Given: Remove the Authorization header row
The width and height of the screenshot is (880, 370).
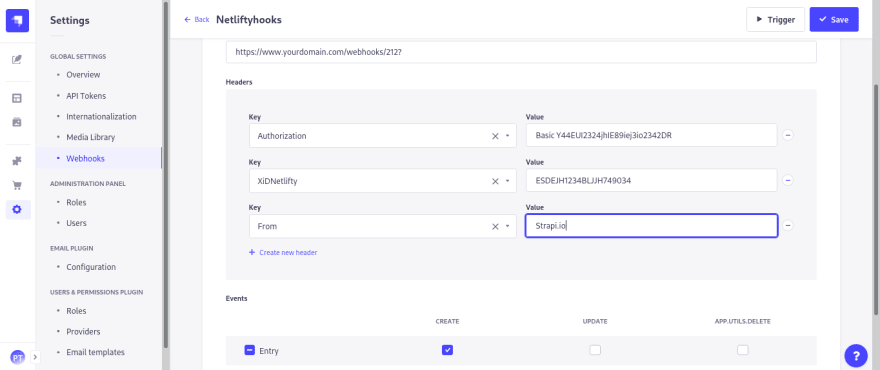Looking at the screenshot, I should (x=788, y=135).
